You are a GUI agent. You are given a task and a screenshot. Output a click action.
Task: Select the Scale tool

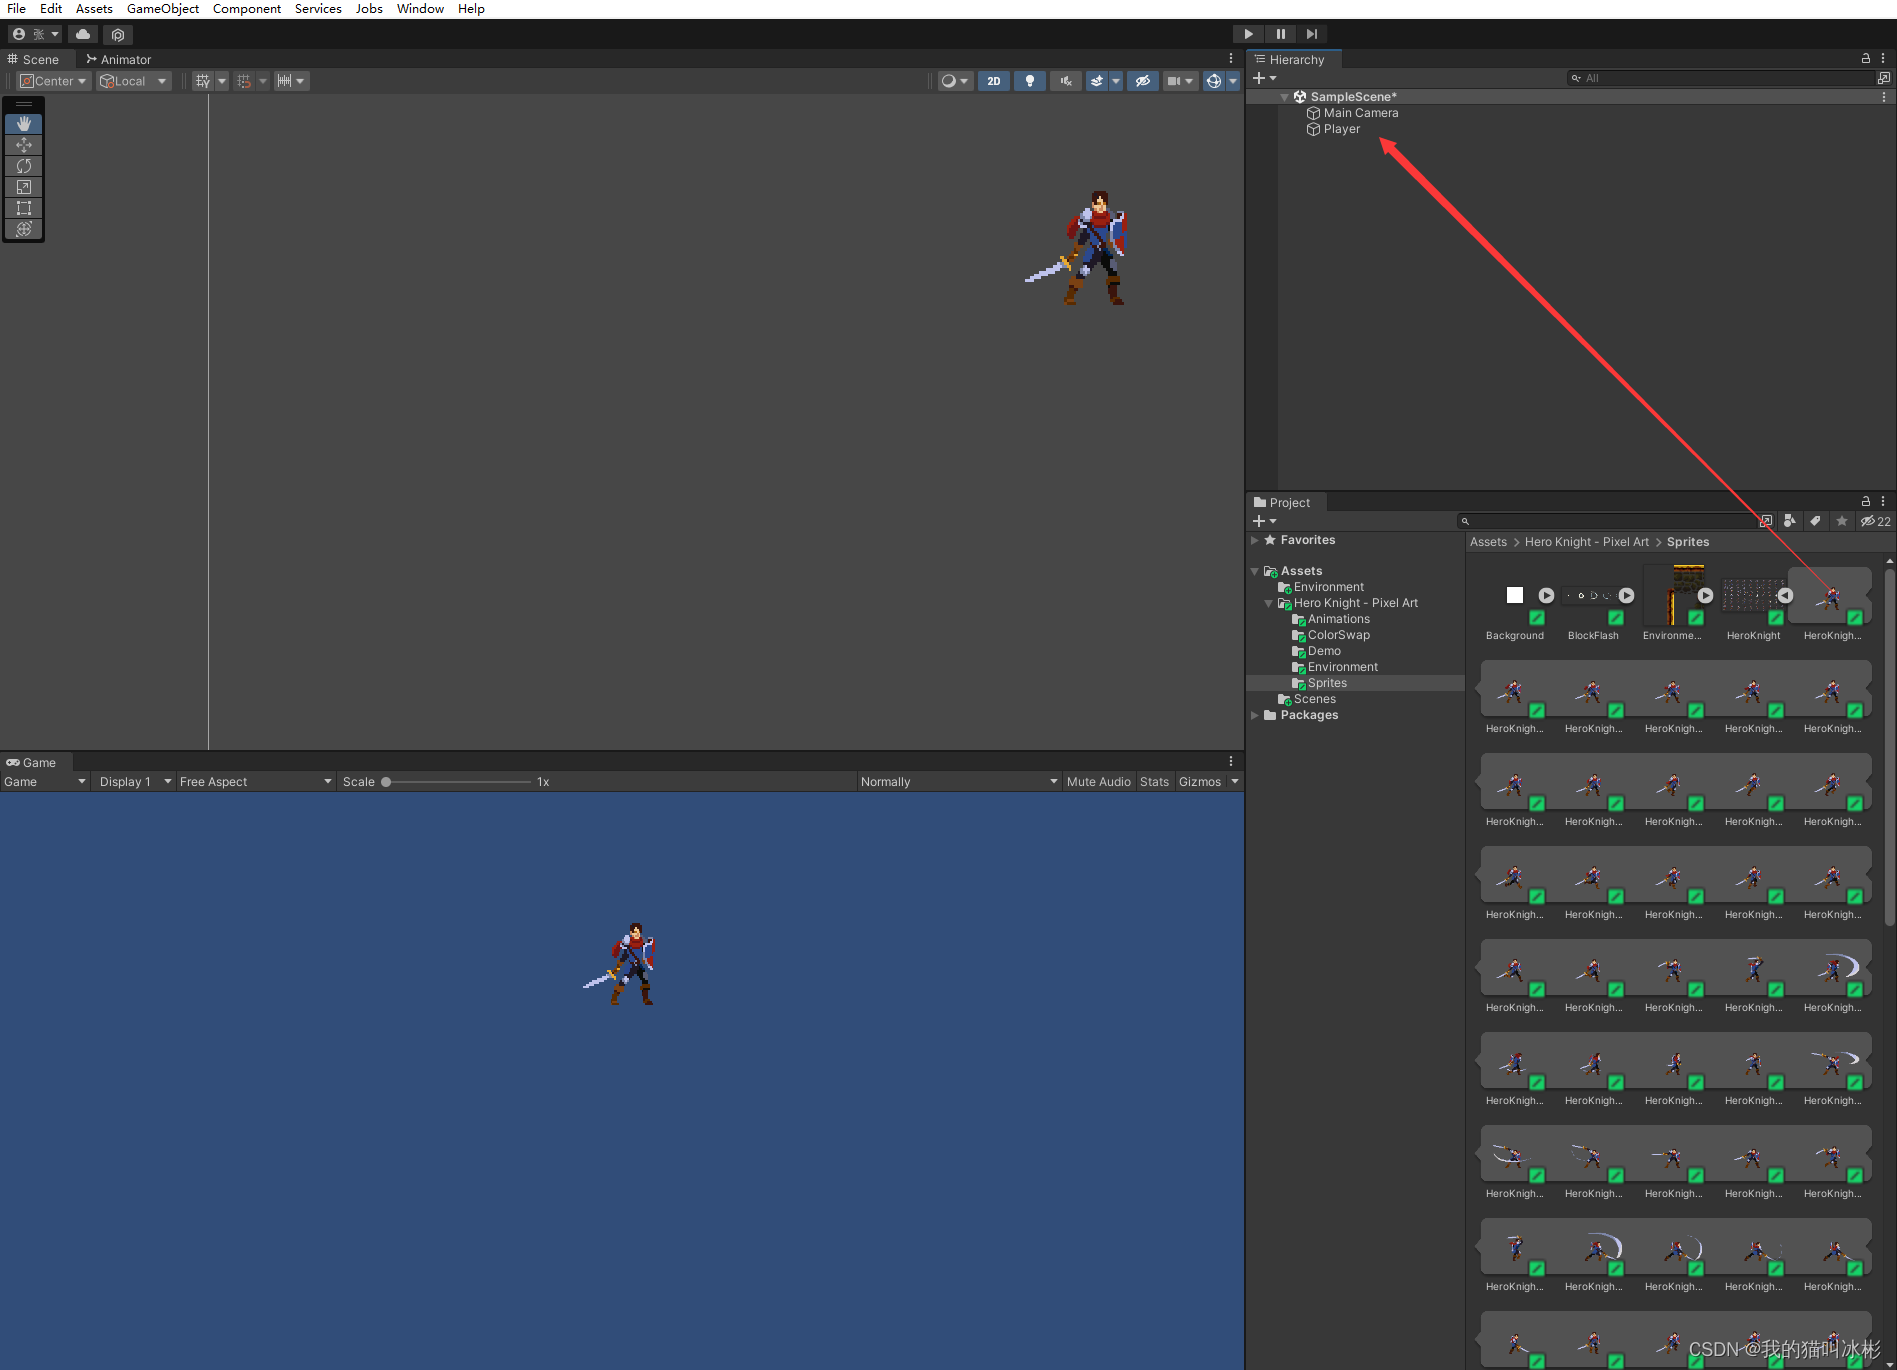point(24,187)
